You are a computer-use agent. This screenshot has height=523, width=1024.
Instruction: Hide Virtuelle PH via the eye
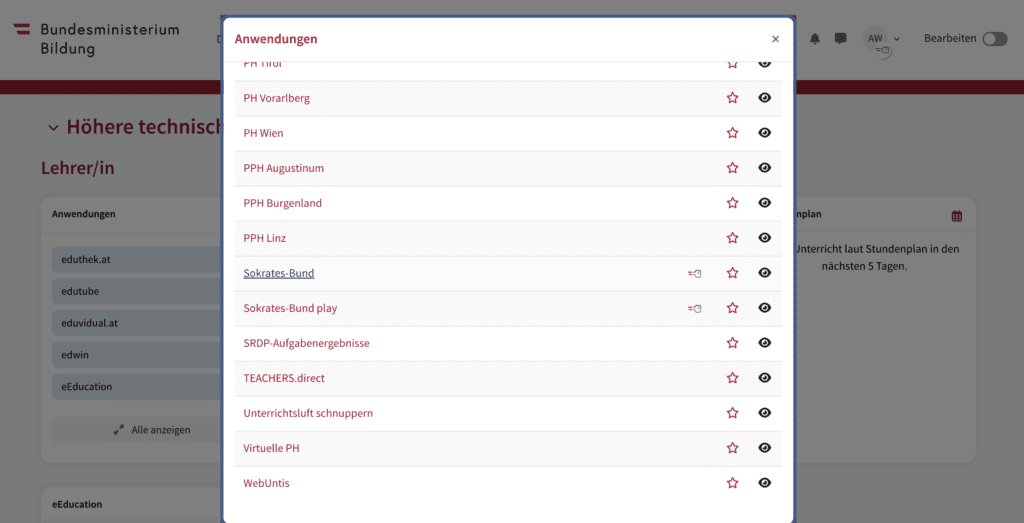coord(765,448)
